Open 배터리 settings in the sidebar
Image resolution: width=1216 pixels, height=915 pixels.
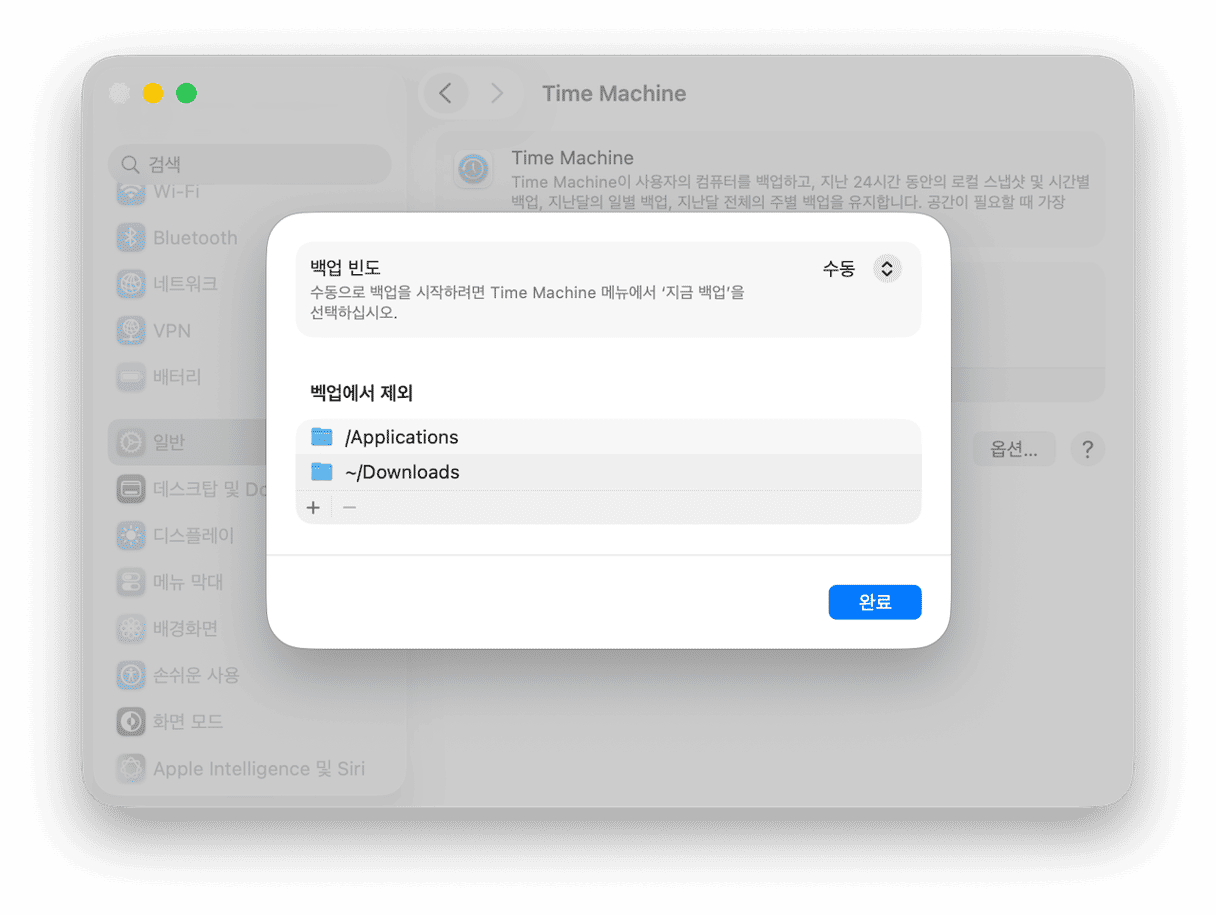coord(250,377)
